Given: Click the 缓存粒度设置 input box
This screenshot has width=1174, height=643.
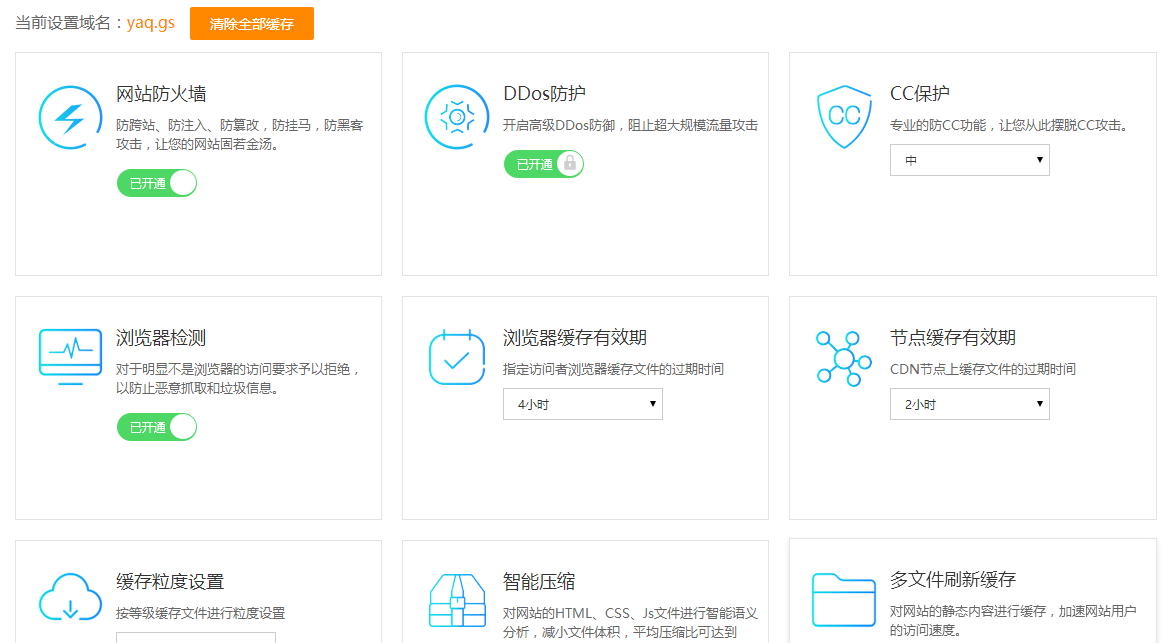Looking at the screenshot, I should coord(195,637).
